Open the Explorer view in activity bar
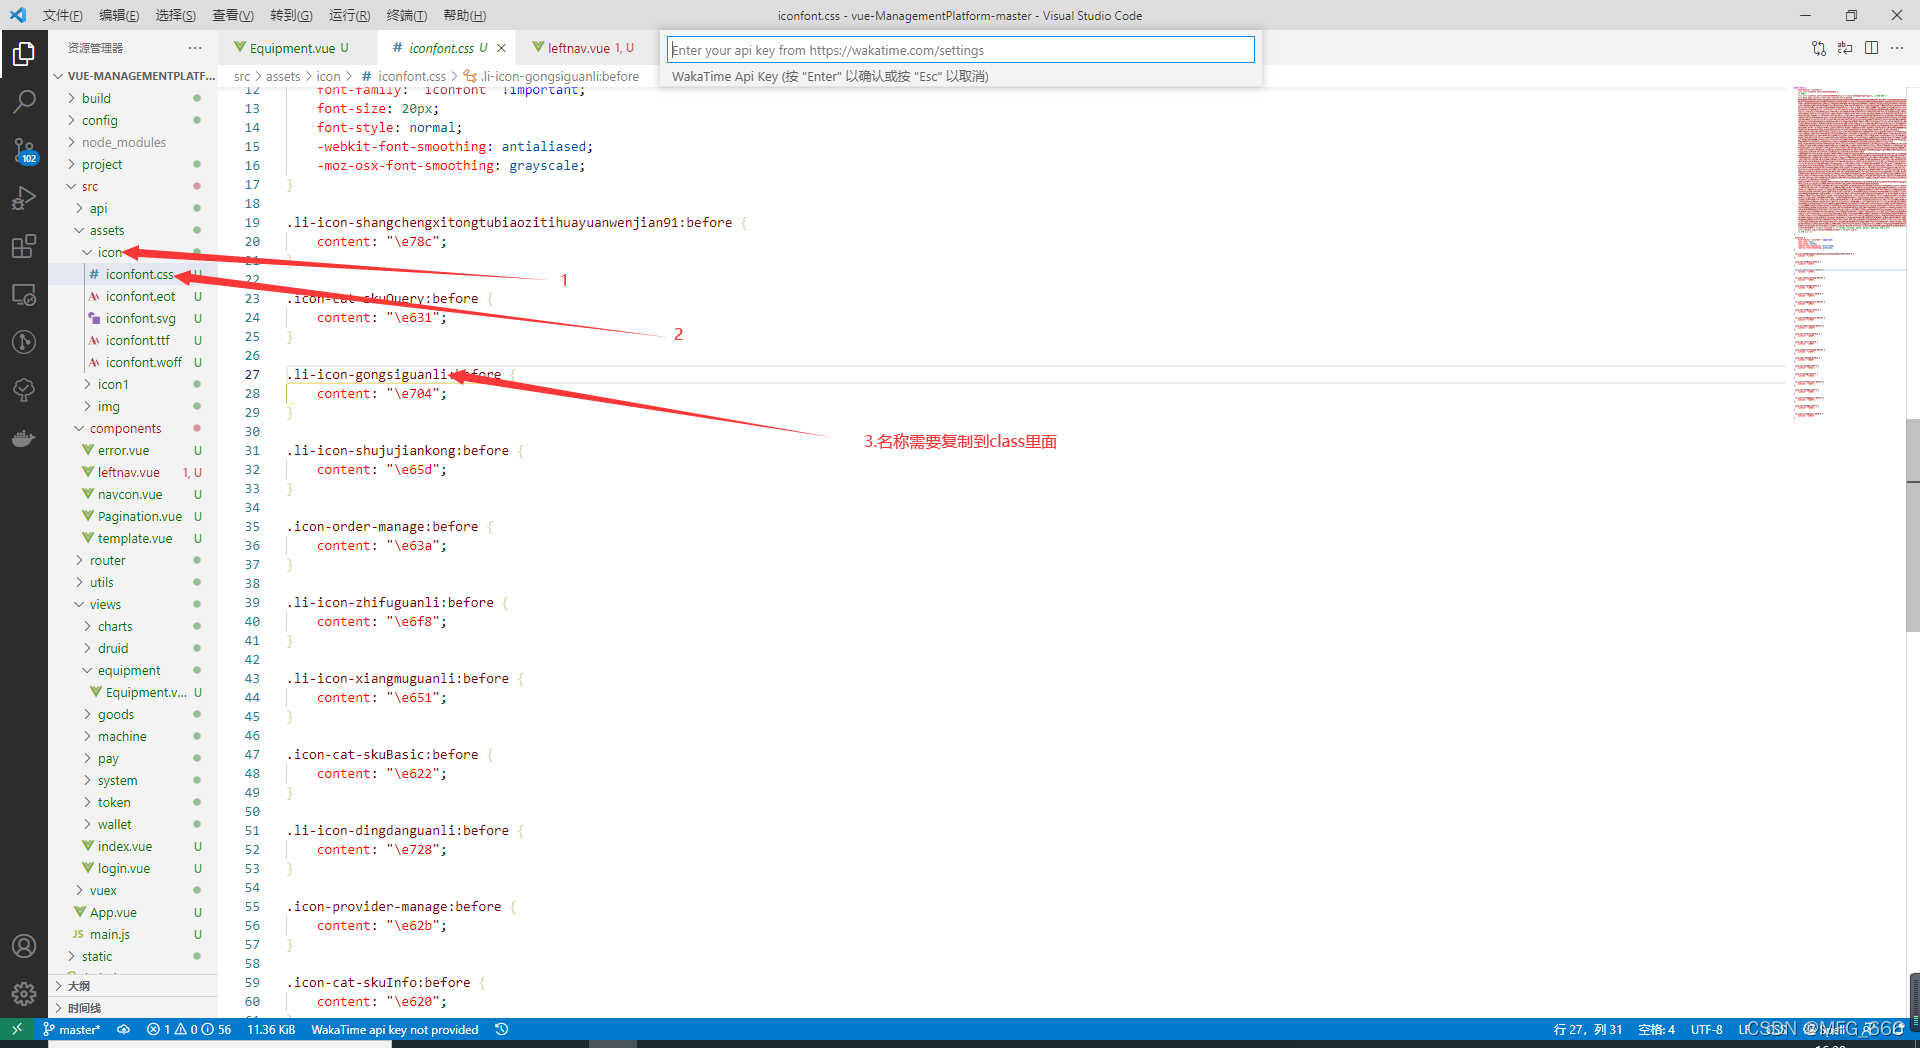This screenshot has width=1920, height=1048. (x=24, y=53)
